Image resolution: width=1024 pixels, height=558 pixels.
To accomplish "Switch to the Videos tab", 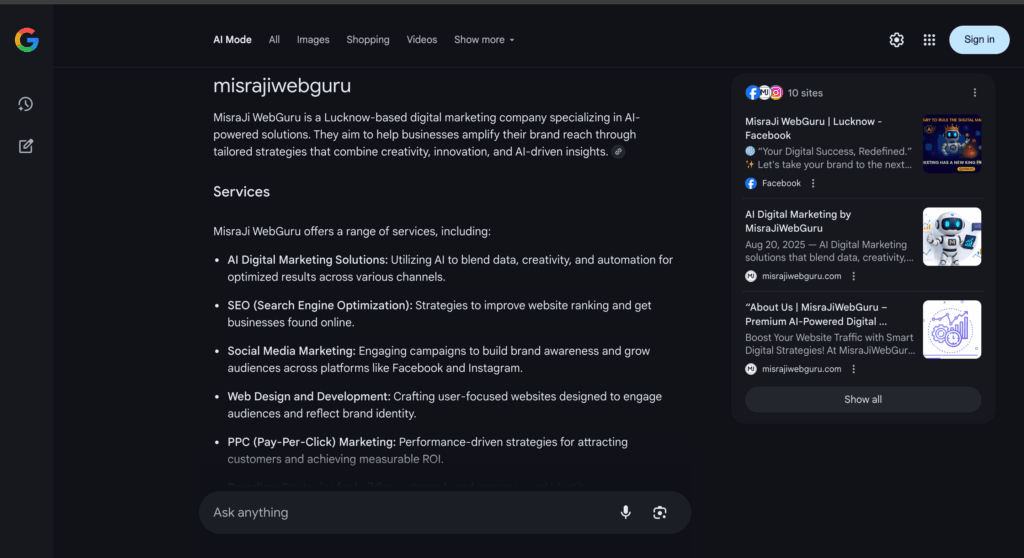I will point(422,40).
